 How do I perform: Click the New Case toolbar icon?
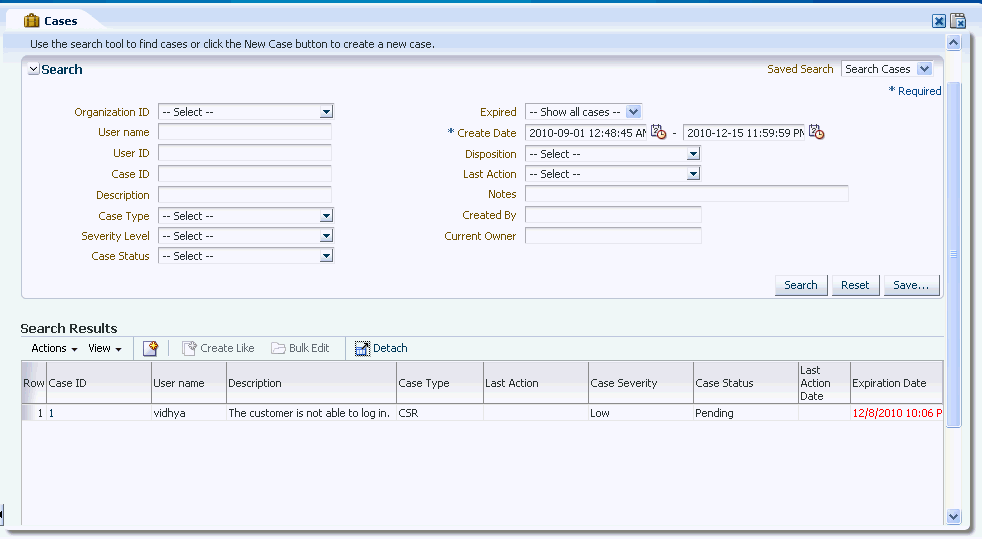pos(150,348)
